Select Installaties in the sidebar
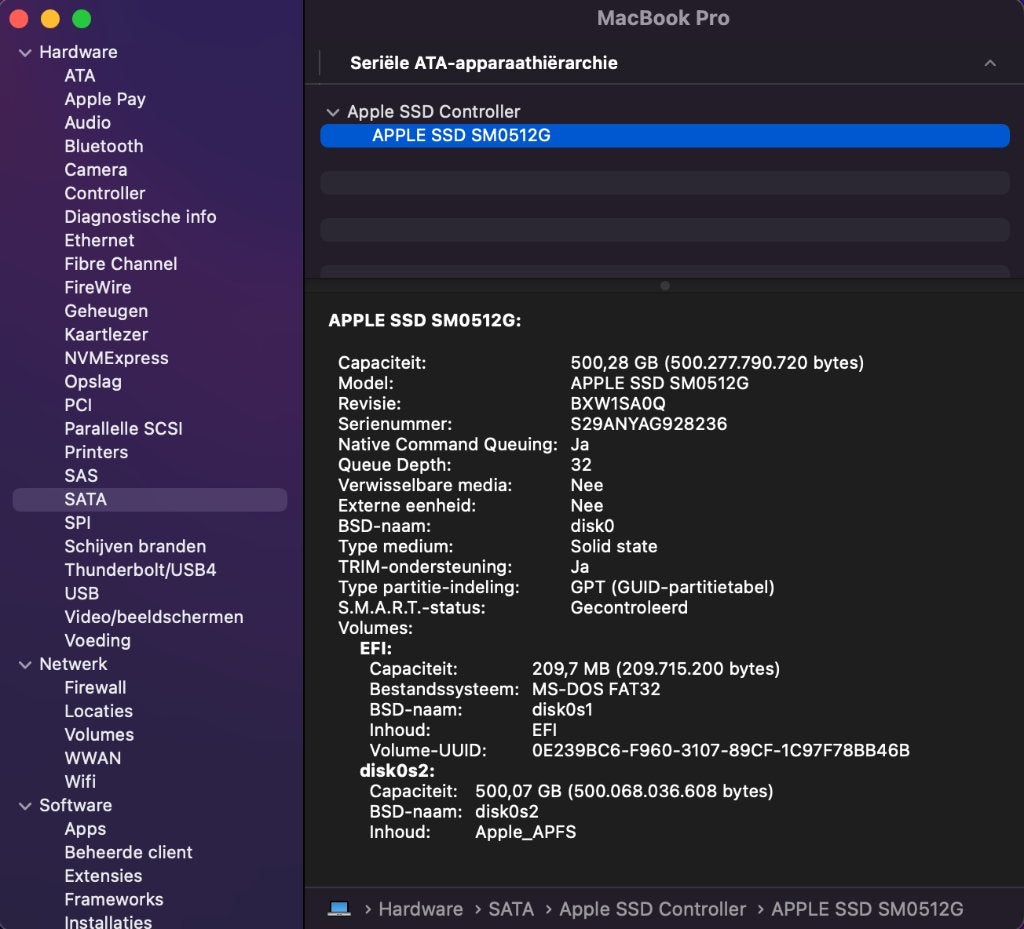This screenshot has height=929, width=1024. coord(108,922)
